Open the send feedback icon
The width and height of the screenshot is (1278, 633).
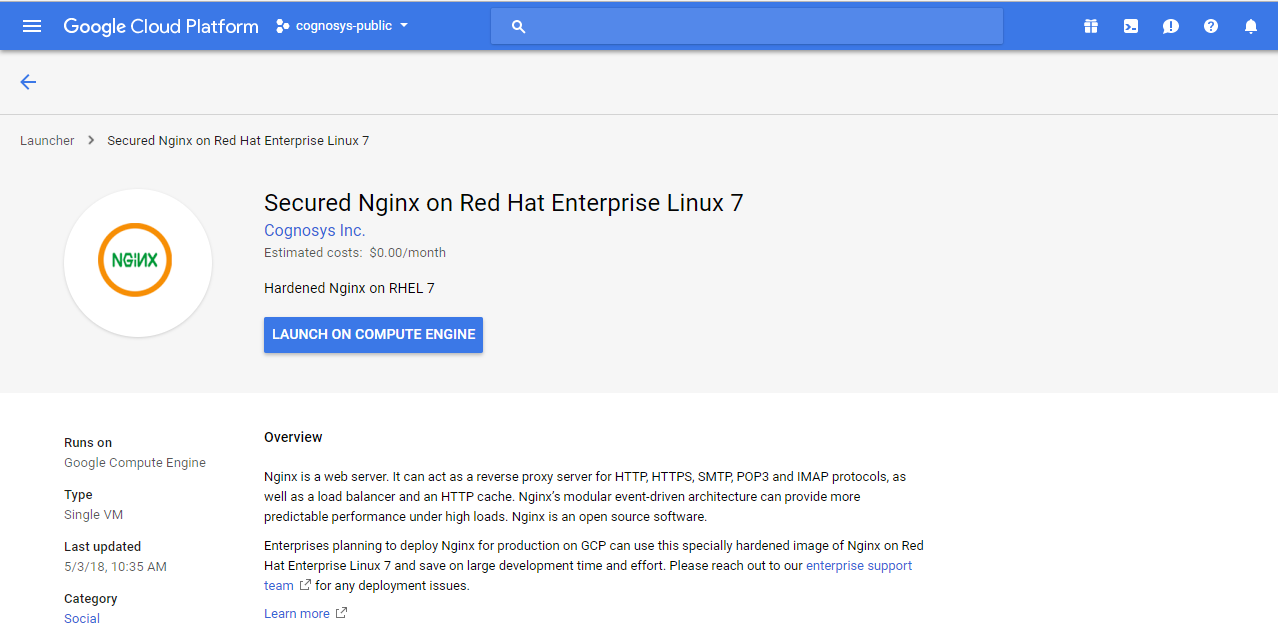pyautogui.click(x=1171, y=27)
